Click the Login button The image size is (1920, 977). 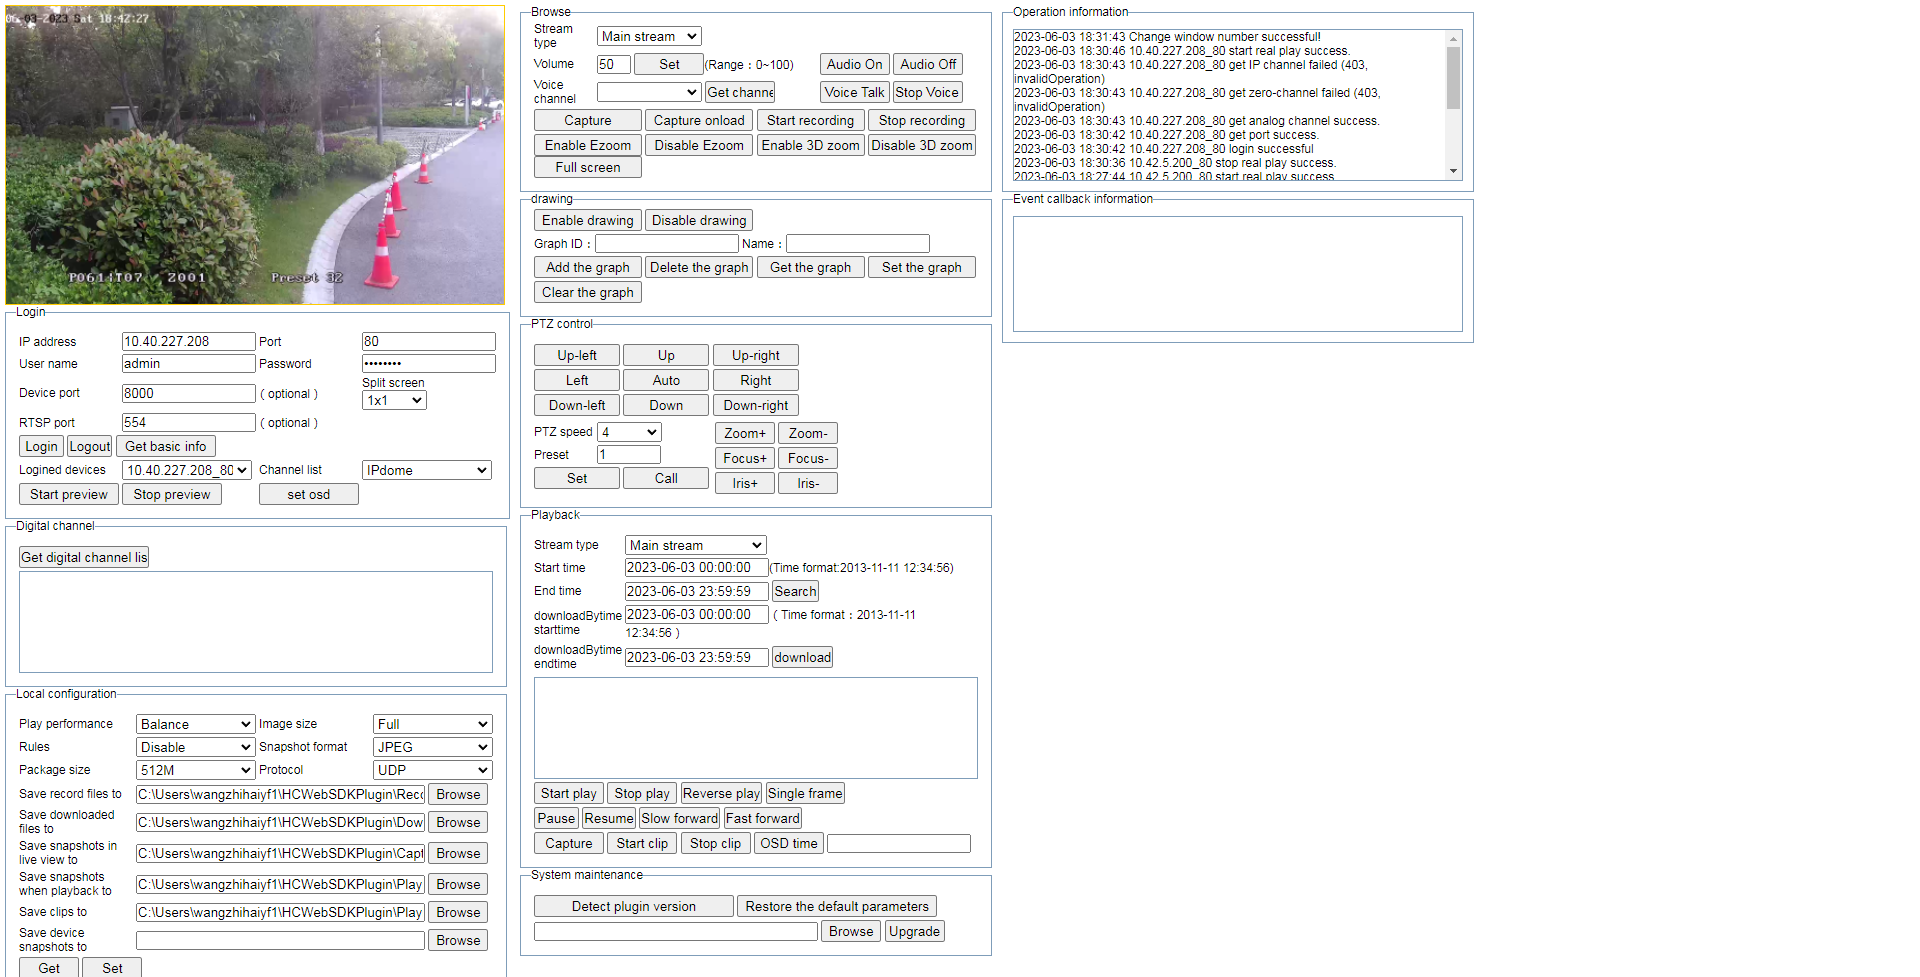(x=41, y=446)
